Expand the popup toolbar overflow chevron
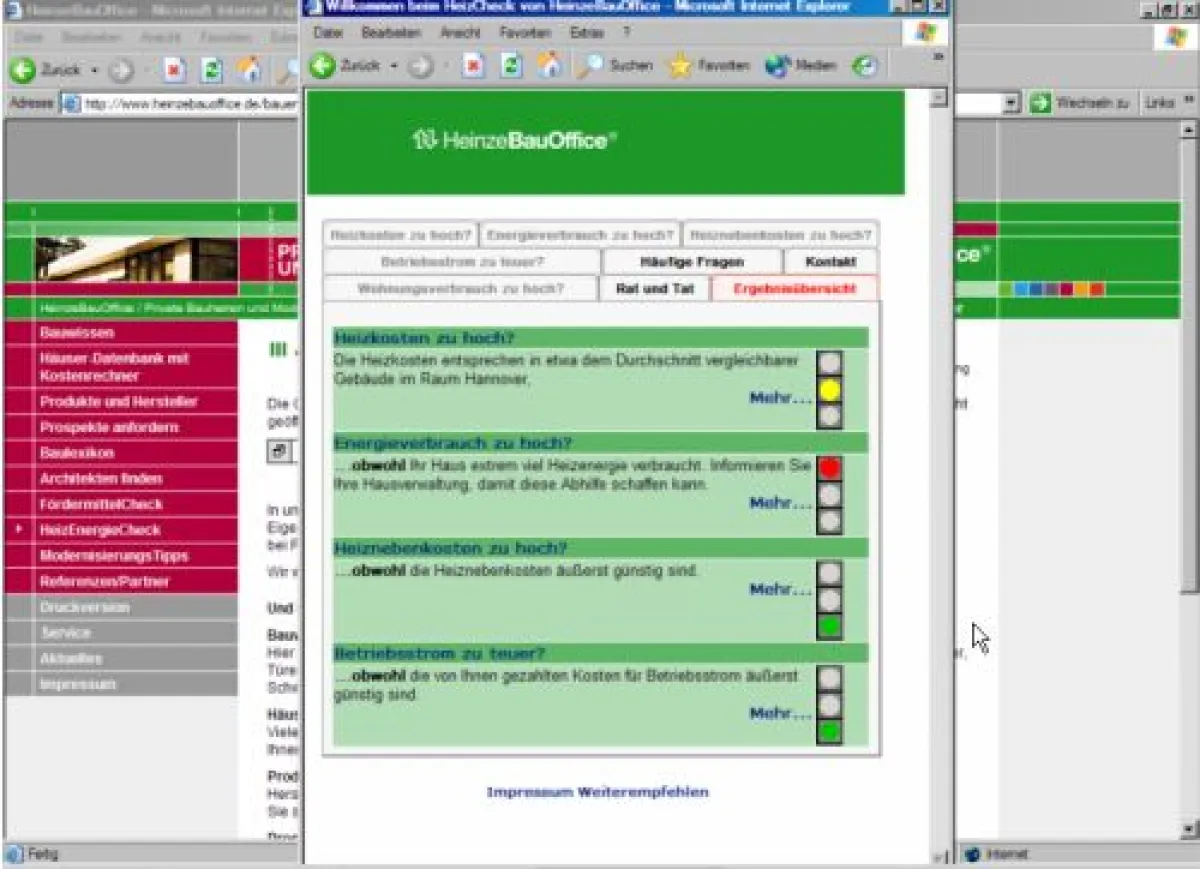The height and width of the screenshot is (869, 1200). pos(938,58)
